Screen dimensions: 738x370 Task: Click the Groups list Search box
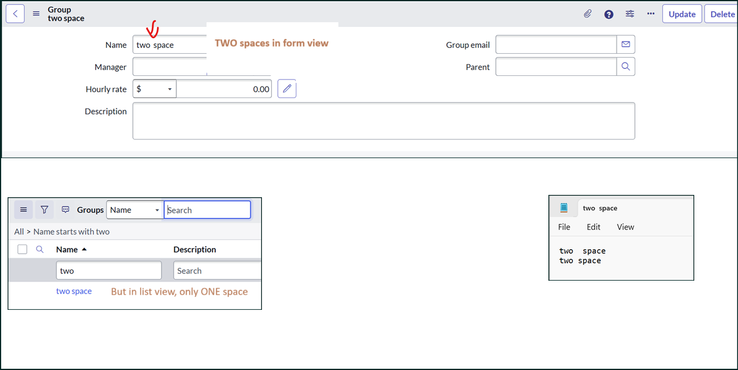click(x=207, y=210)
